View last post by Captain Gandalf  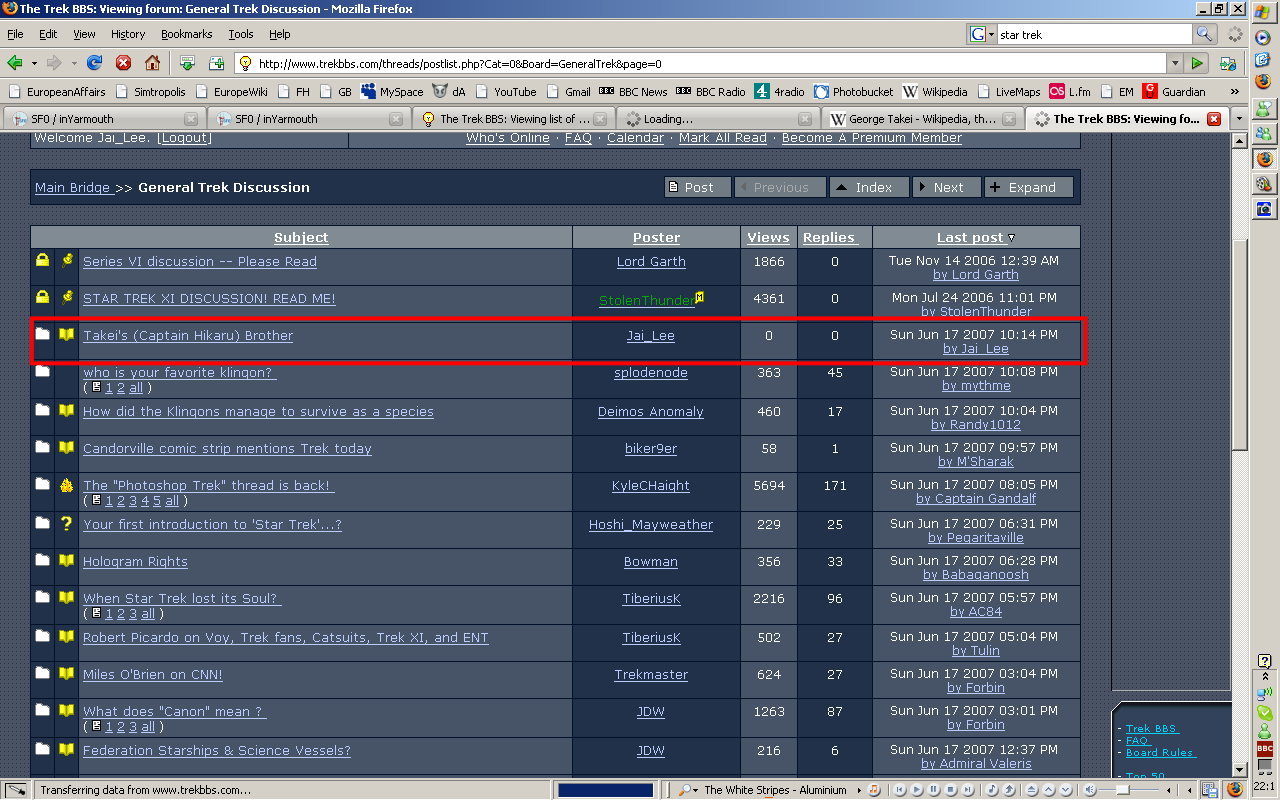coord(976,499)
